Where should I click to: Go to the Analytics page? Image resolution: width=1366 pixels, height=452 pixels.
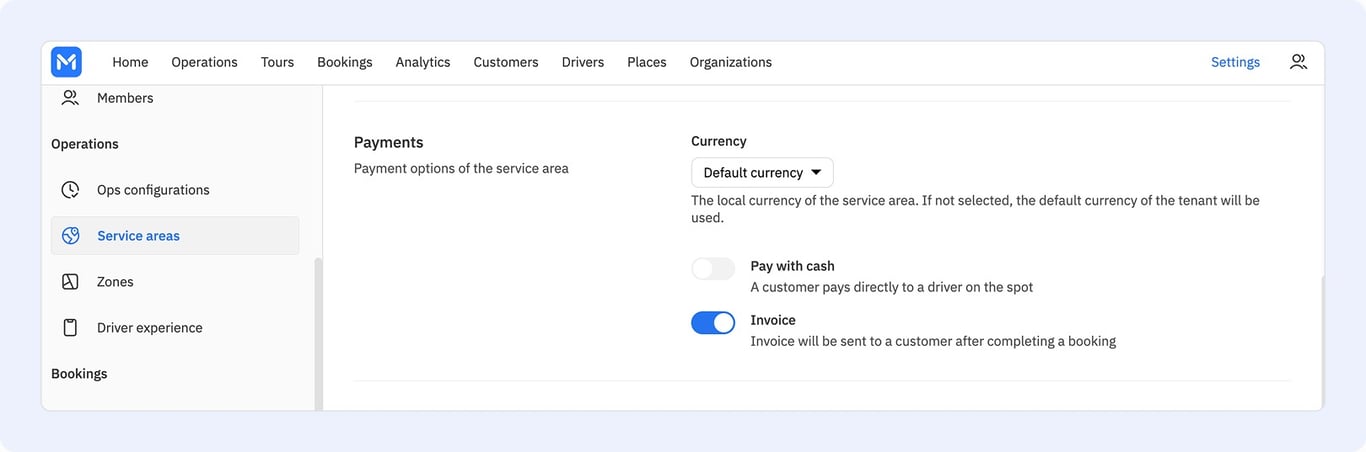(423, 62)
